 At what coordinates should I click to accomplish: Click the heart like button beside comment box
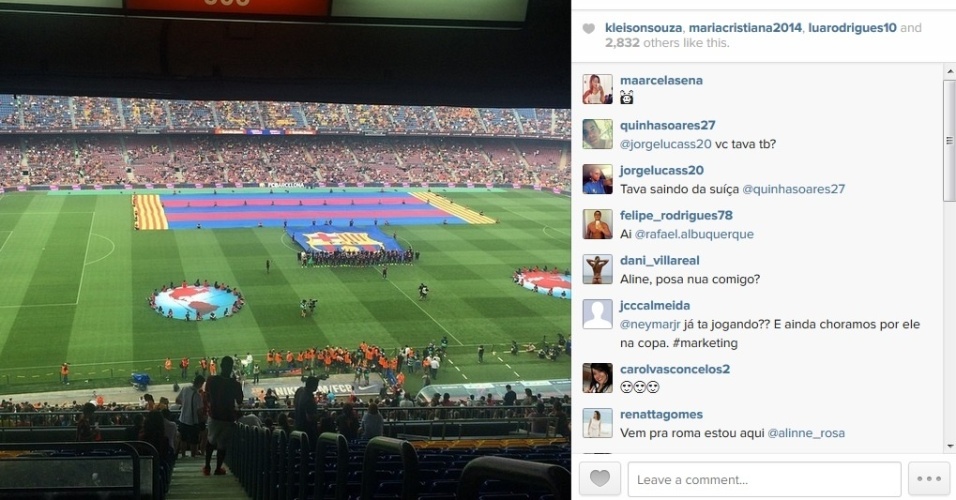tap(599, 479)
